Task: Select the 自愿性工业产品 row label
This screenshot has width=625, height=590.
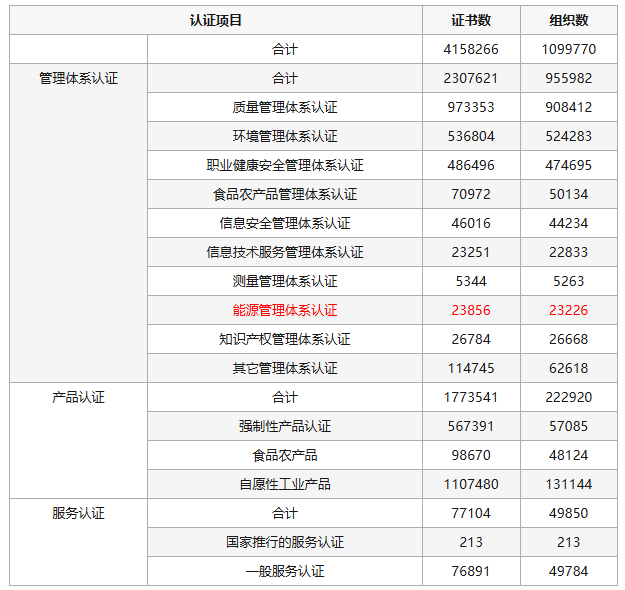Action: pos(285,484)
